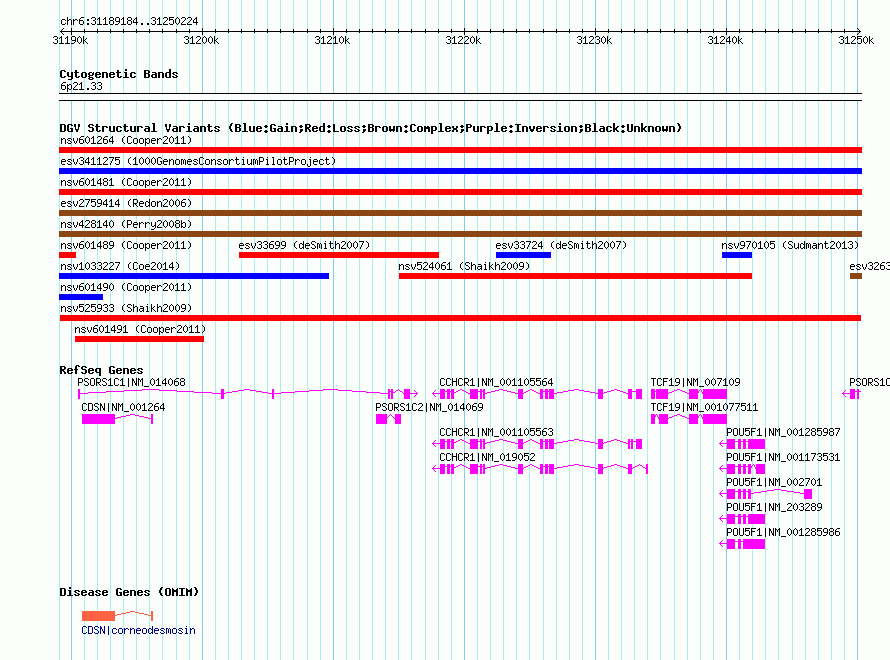Click the Cytogenetic Bands track title
This screenshot has height=660, width=890.
[119, 74]
